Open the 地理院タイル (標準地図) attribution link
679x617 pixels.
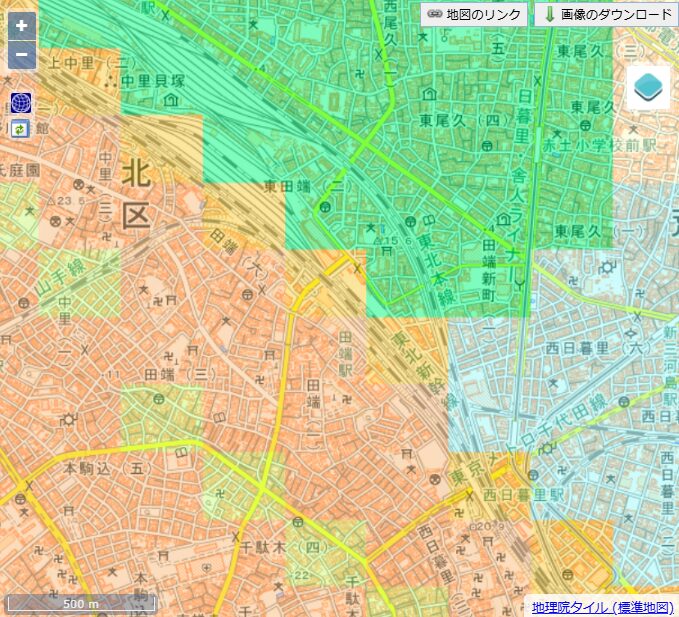(602, 607)
